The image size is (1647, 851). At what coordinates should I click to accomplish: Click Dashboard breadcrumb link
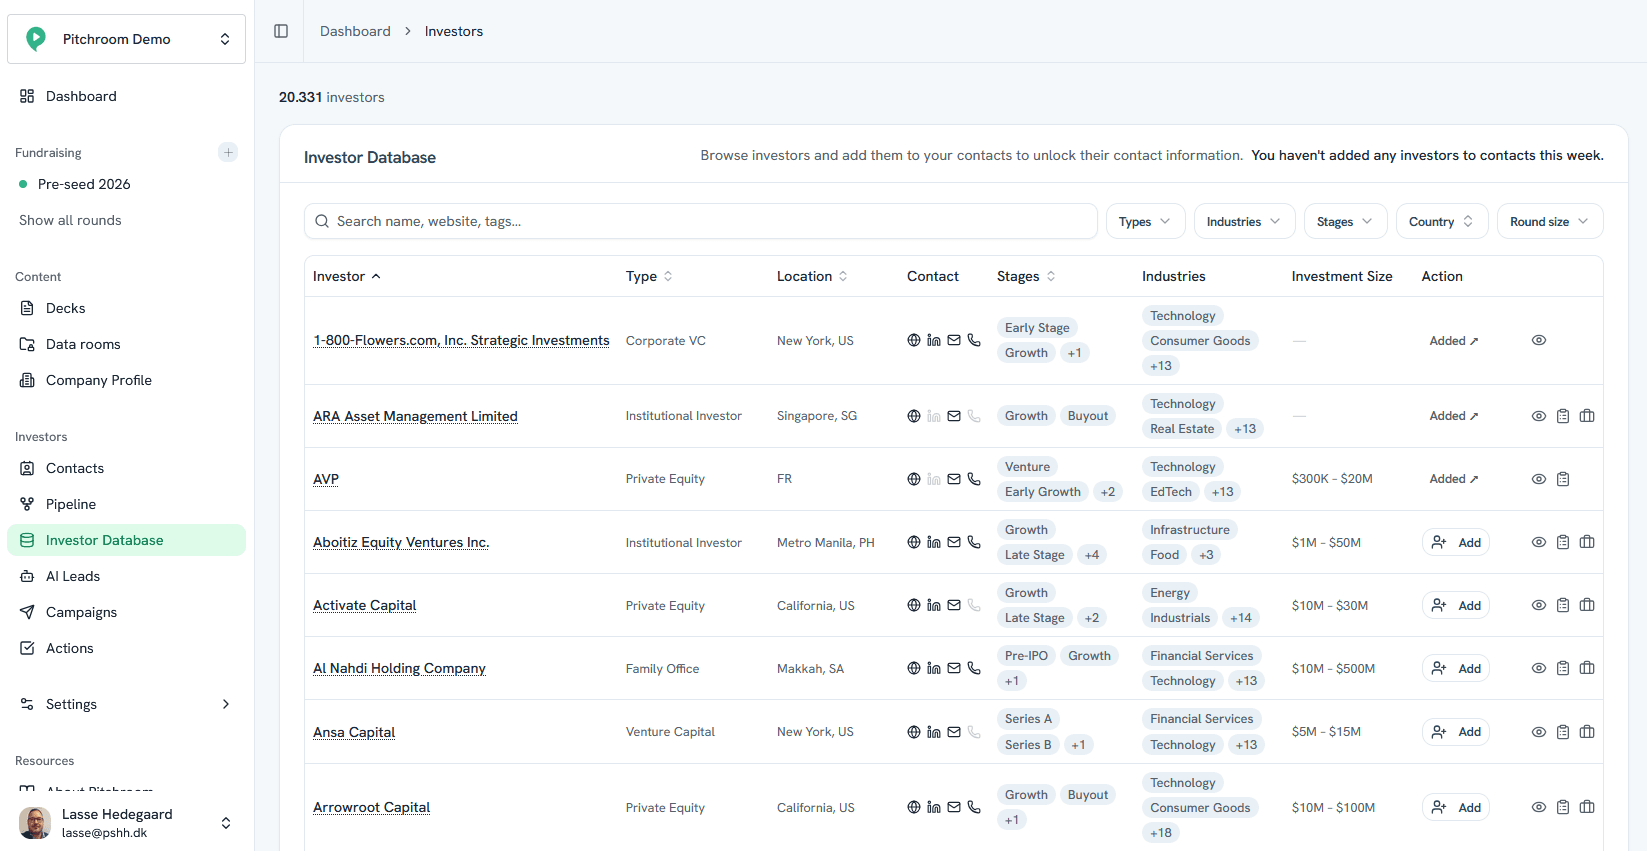(355, 31)
